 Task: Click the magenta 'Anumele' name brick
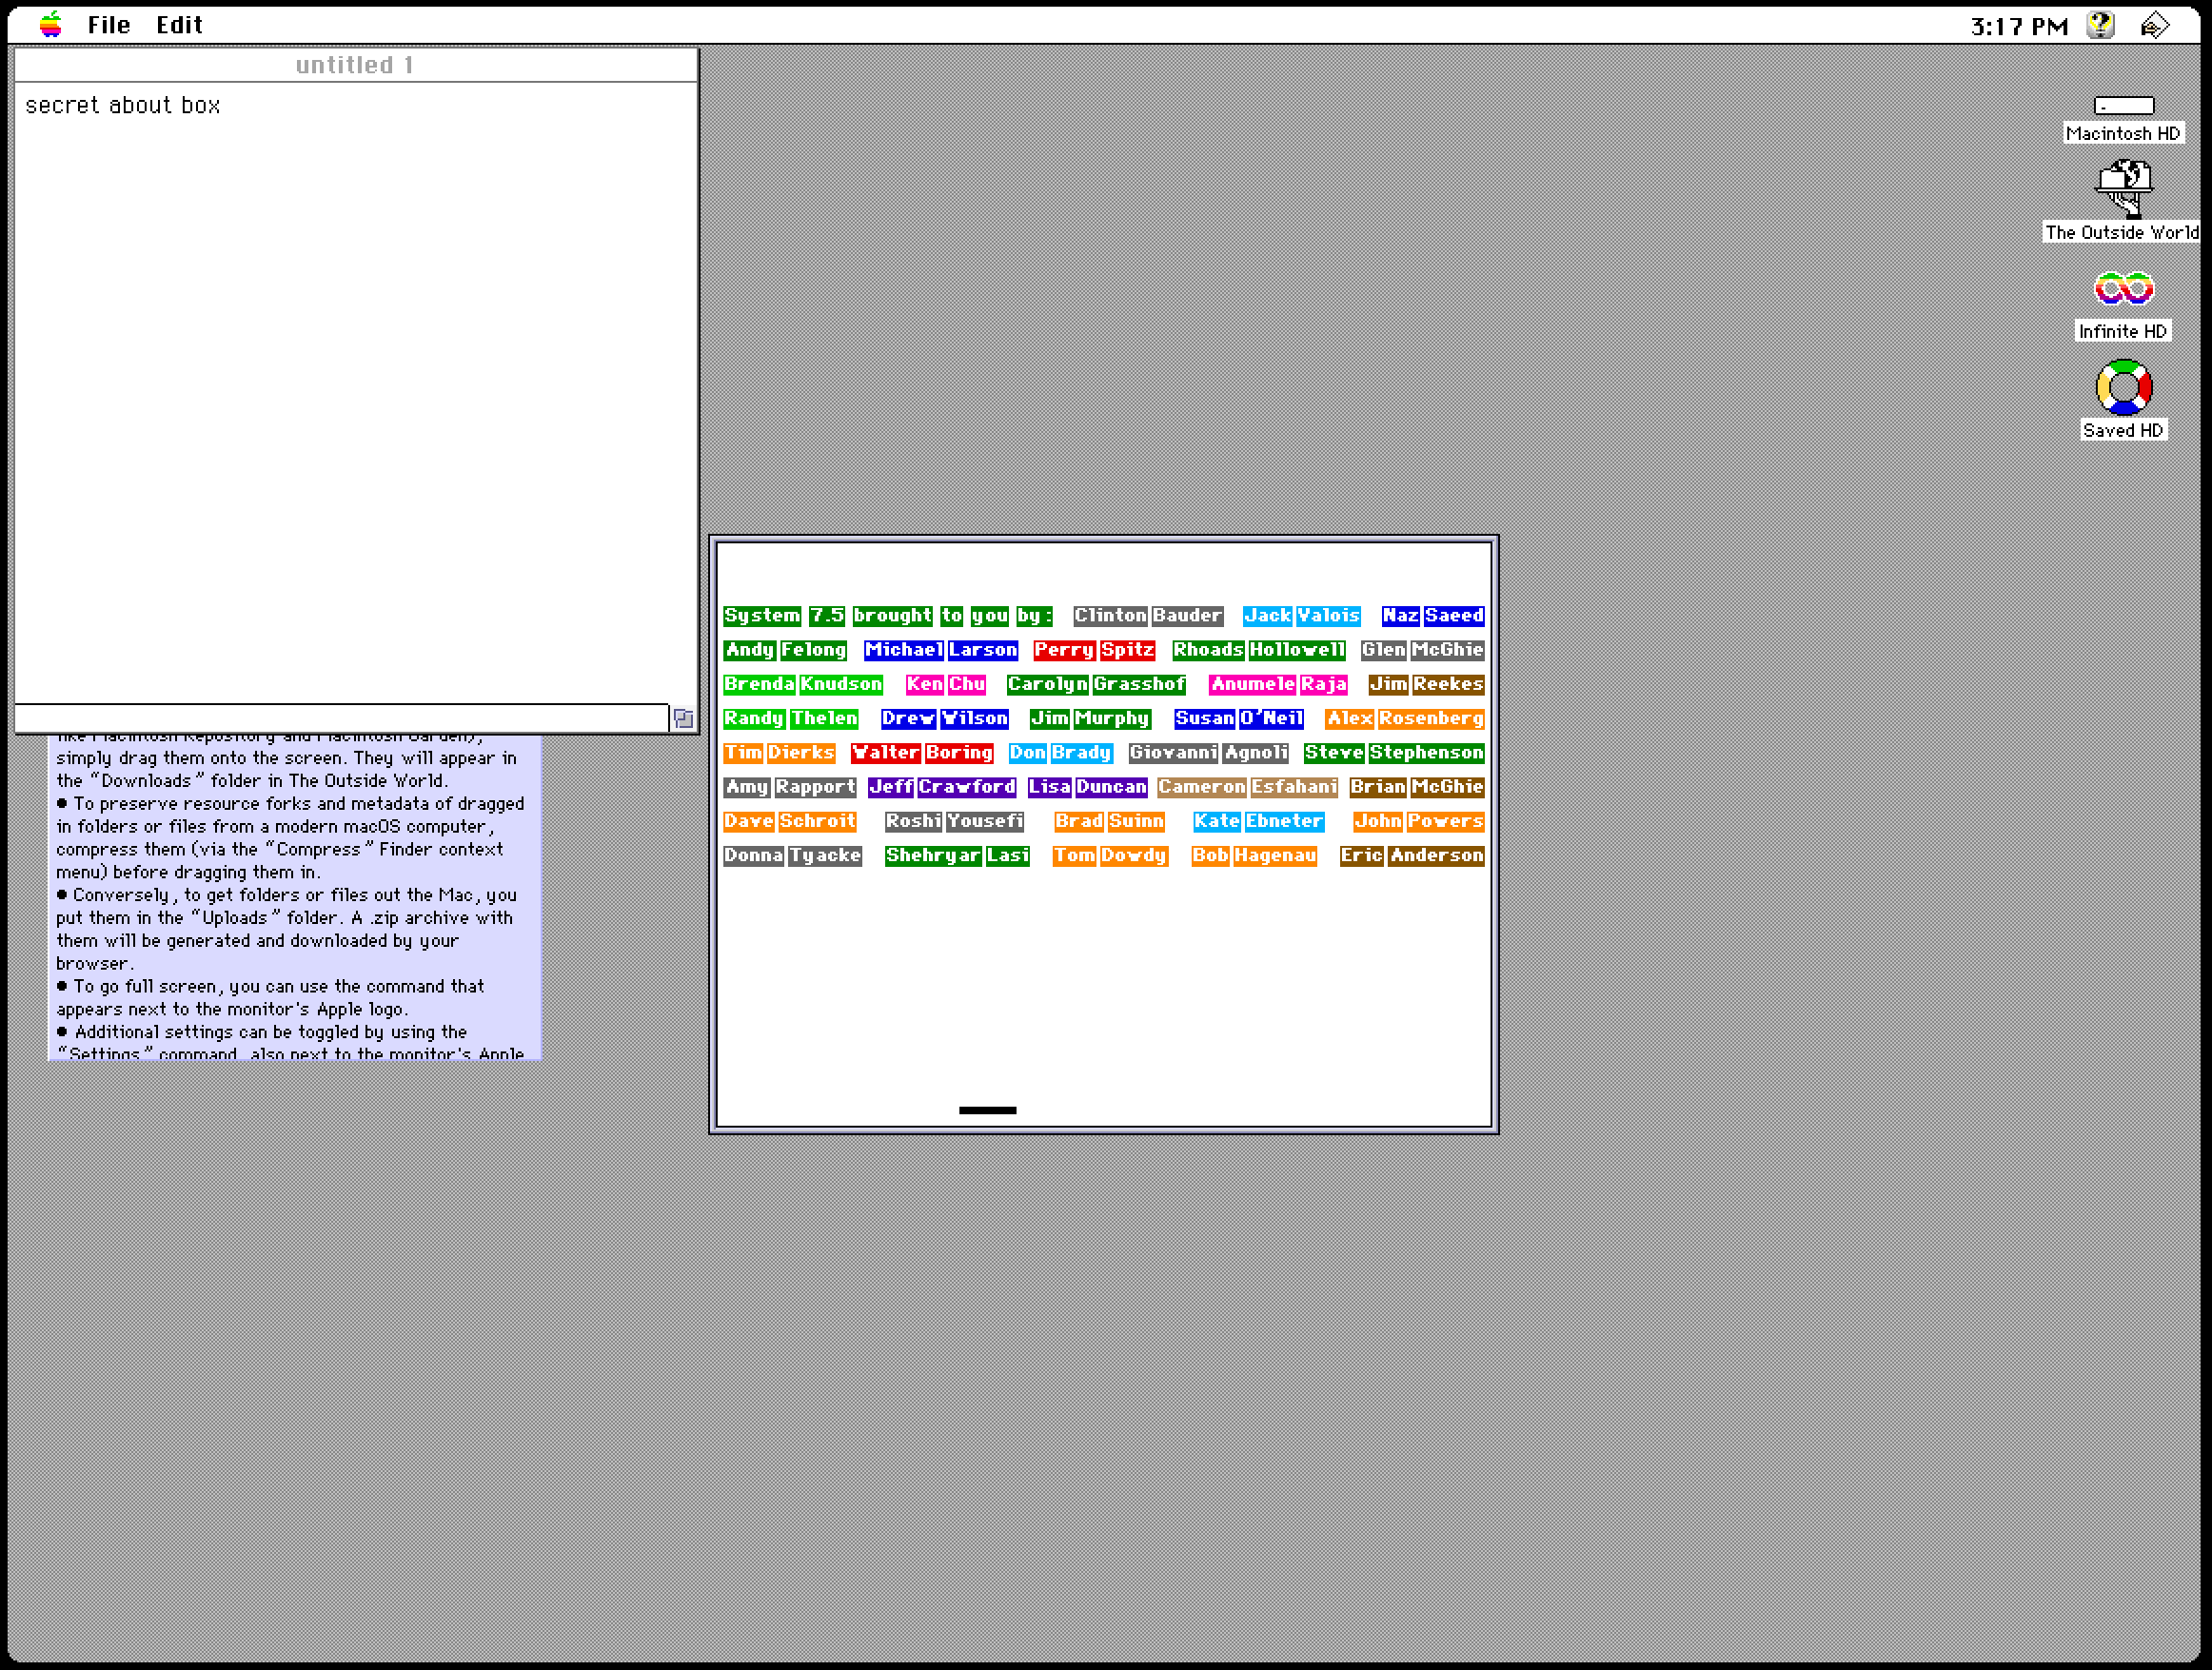coord(1252,684)
